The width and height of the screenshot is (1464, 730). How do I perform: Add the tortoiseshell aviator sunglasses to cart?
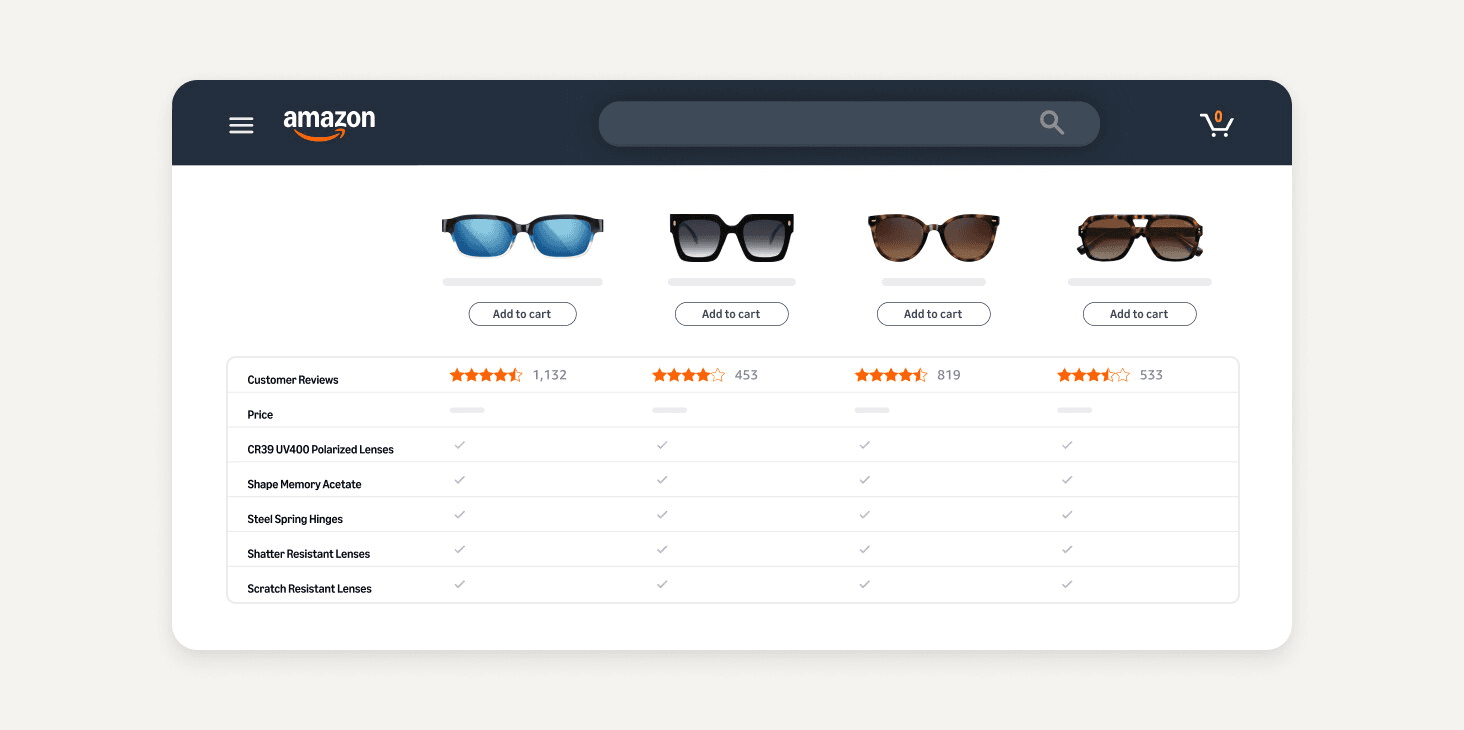pyautogui.click(x=1140, y=314)
